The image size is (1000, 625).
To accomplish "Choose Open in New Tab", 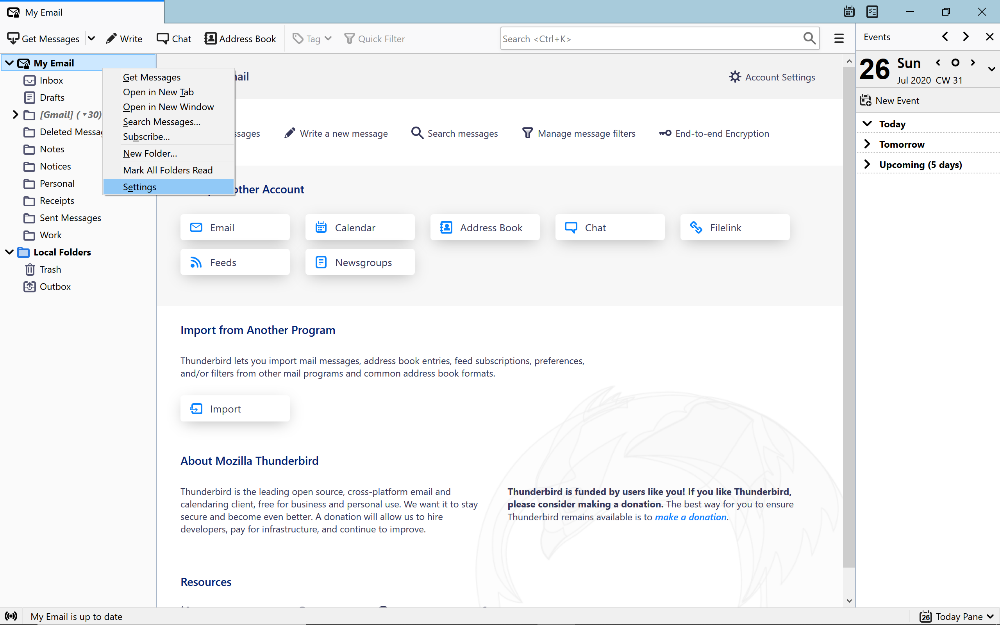I will click(x=169, y=92).
